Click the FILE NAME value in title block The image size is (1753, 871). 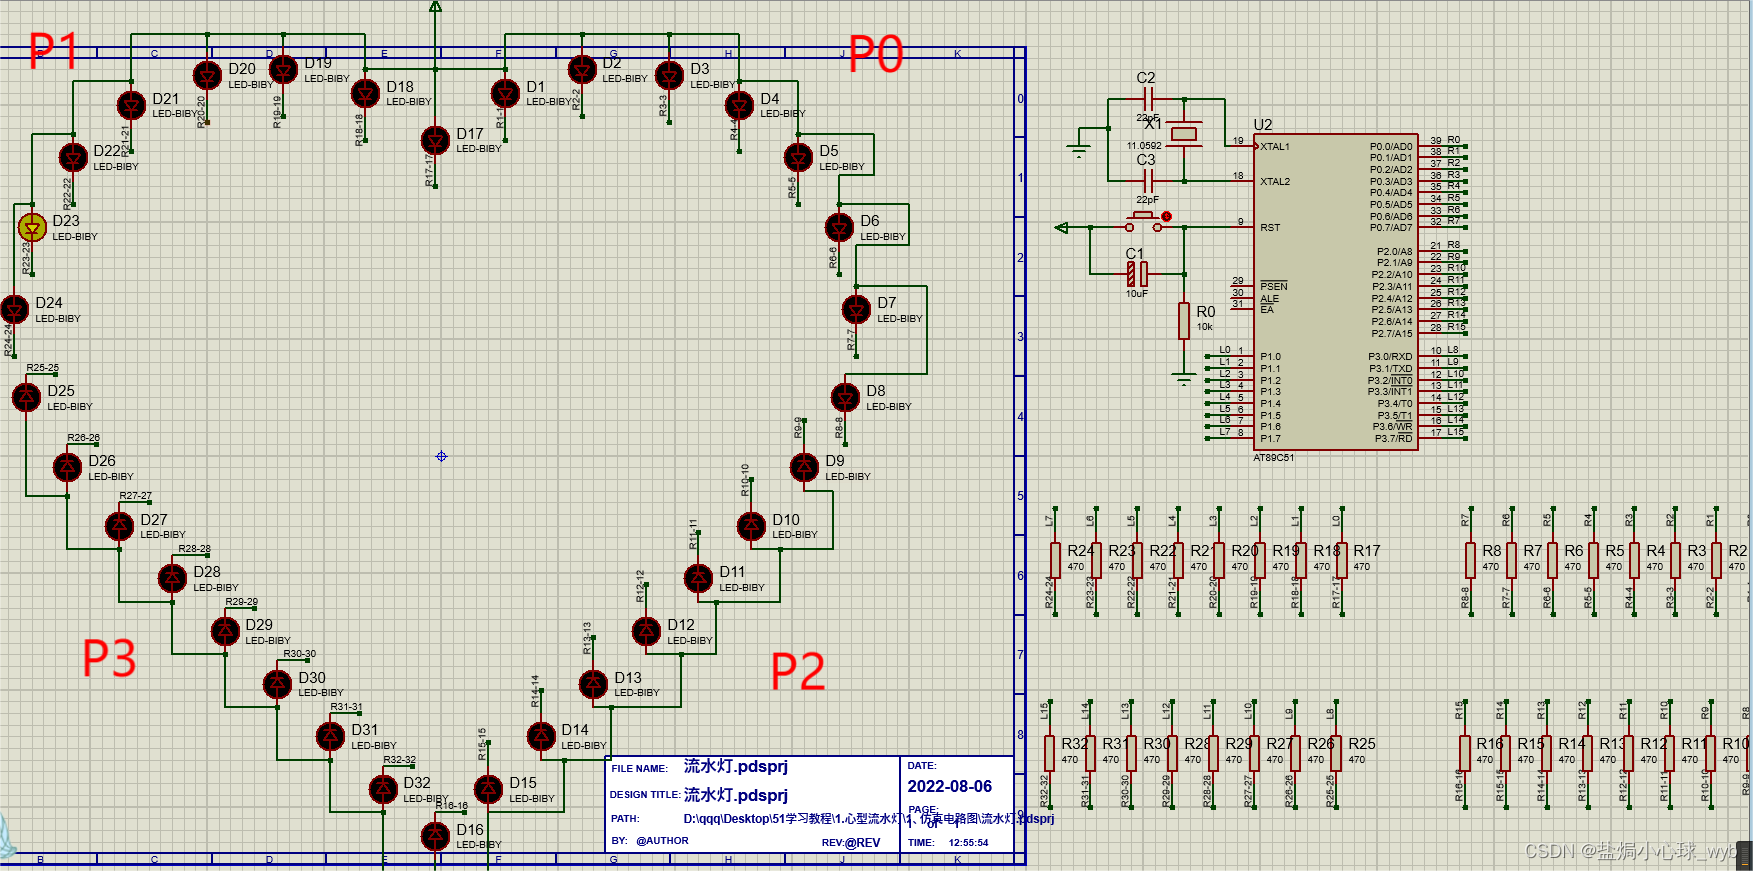736,766
